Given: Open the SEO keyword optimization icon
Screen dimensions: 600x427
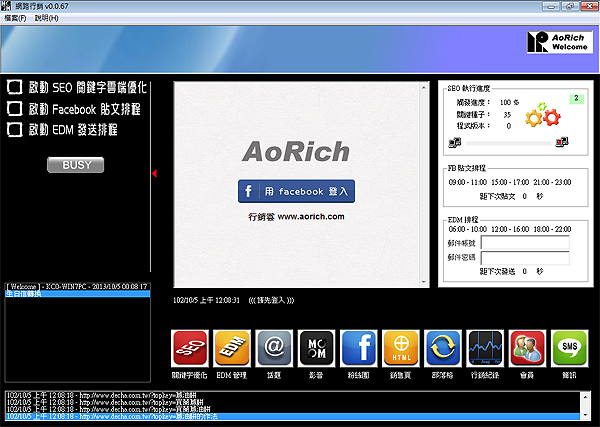Looking at the screenshot, I should tap(190, 348).
